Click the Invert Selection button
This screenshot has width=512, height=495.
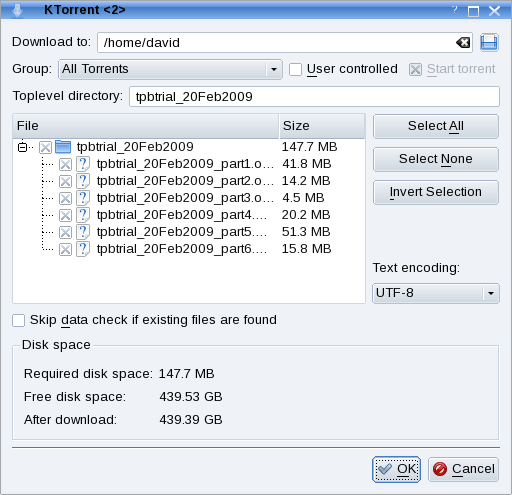436,192
